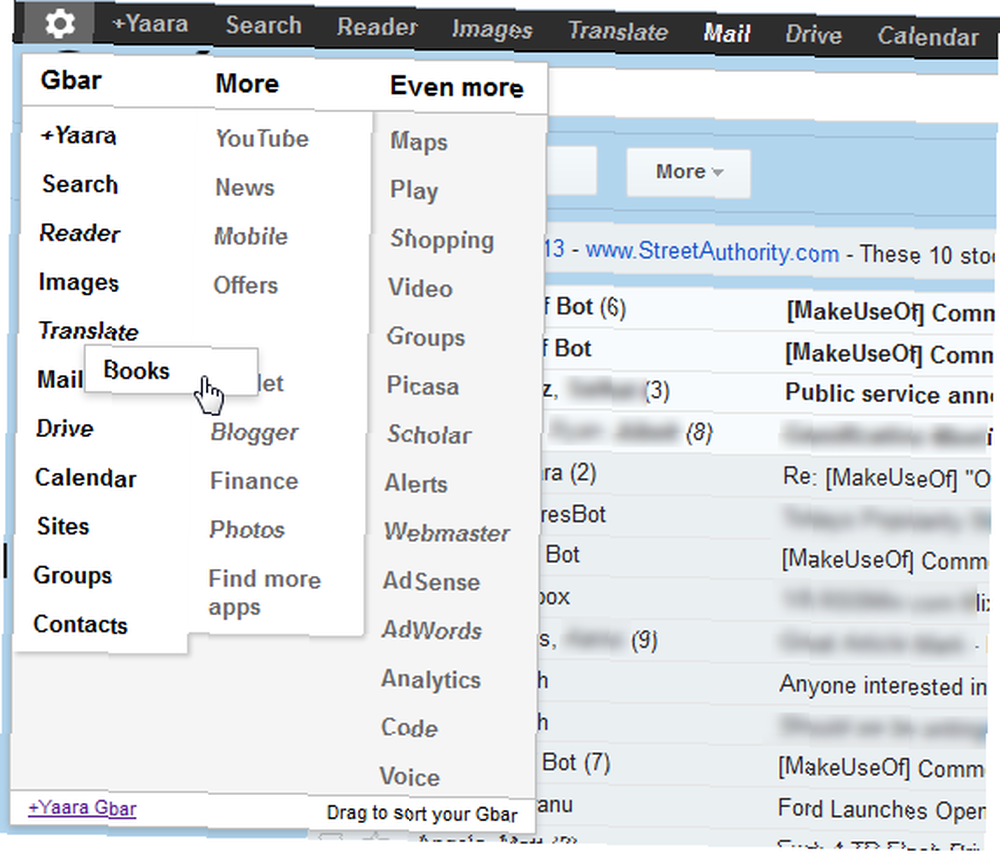Open the Bot (6) MakeUseOf email
This screenshot has width=1000, height=854.
click(769, 310)
